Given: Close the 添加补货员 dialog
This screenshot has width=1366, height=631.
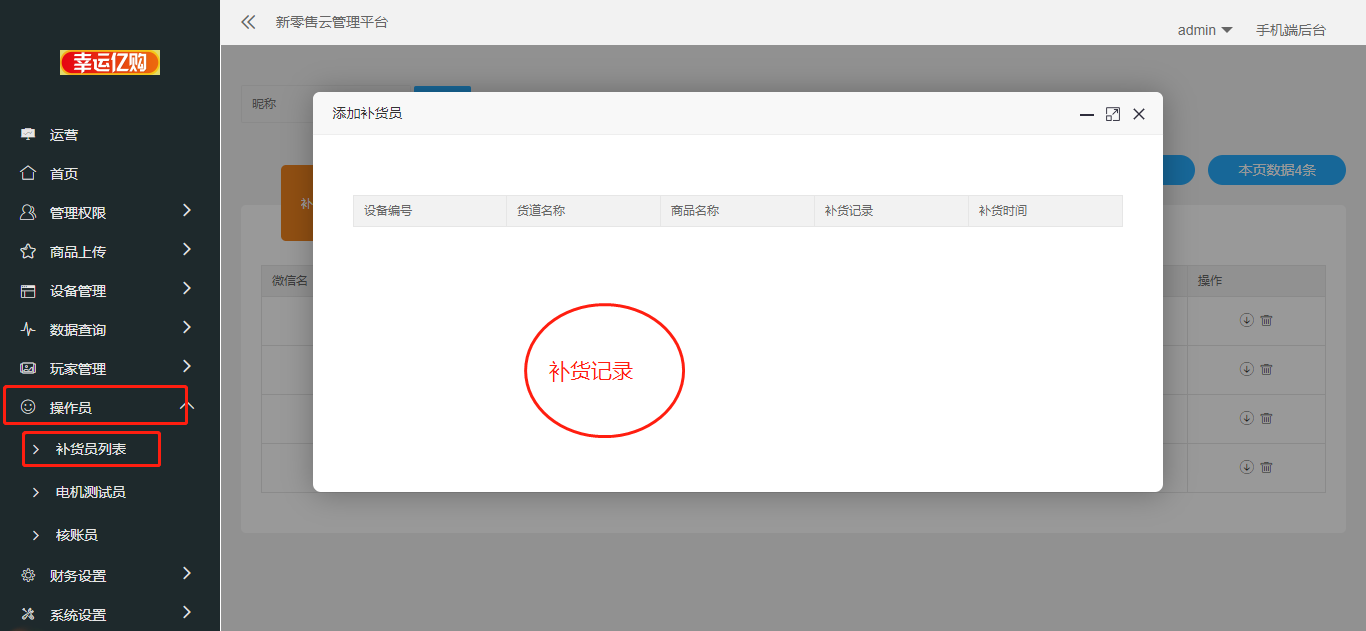Looking at the screenshot, I should 1138,115.
